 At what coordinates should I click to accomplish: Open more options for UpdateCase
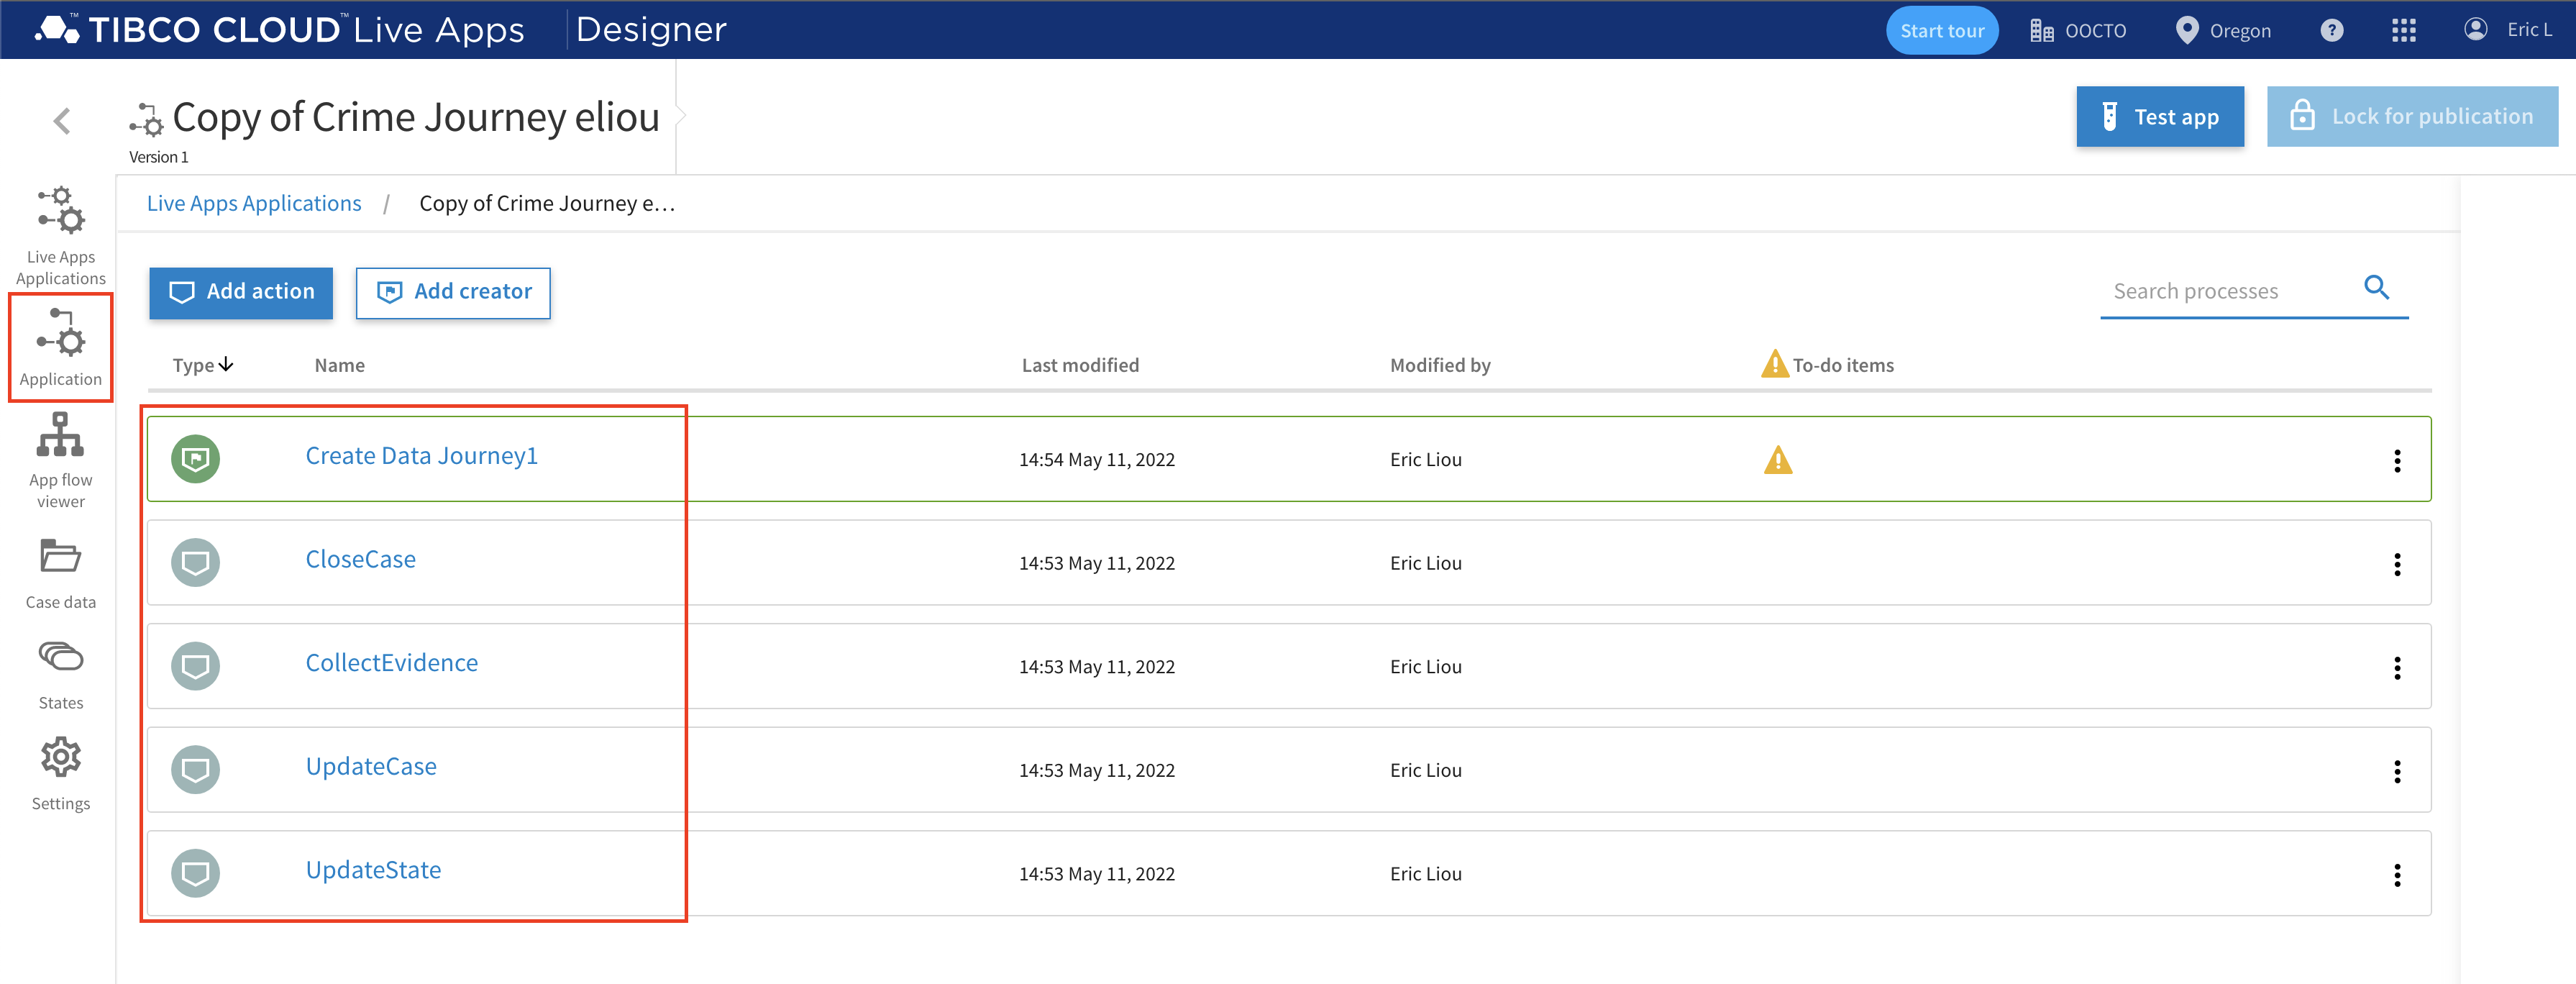point(2396,772)
